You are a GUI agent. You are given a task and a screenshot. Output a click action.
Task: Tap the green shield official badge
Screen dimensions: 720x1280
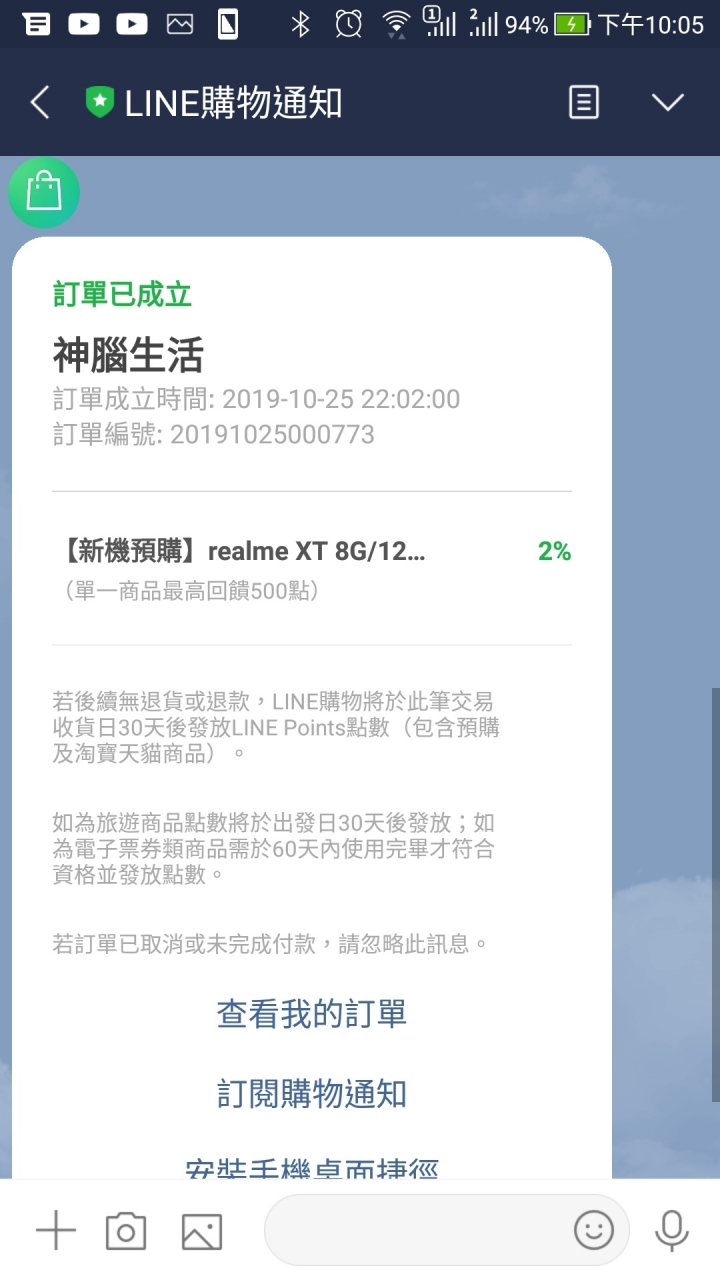[x=100, y=102]
